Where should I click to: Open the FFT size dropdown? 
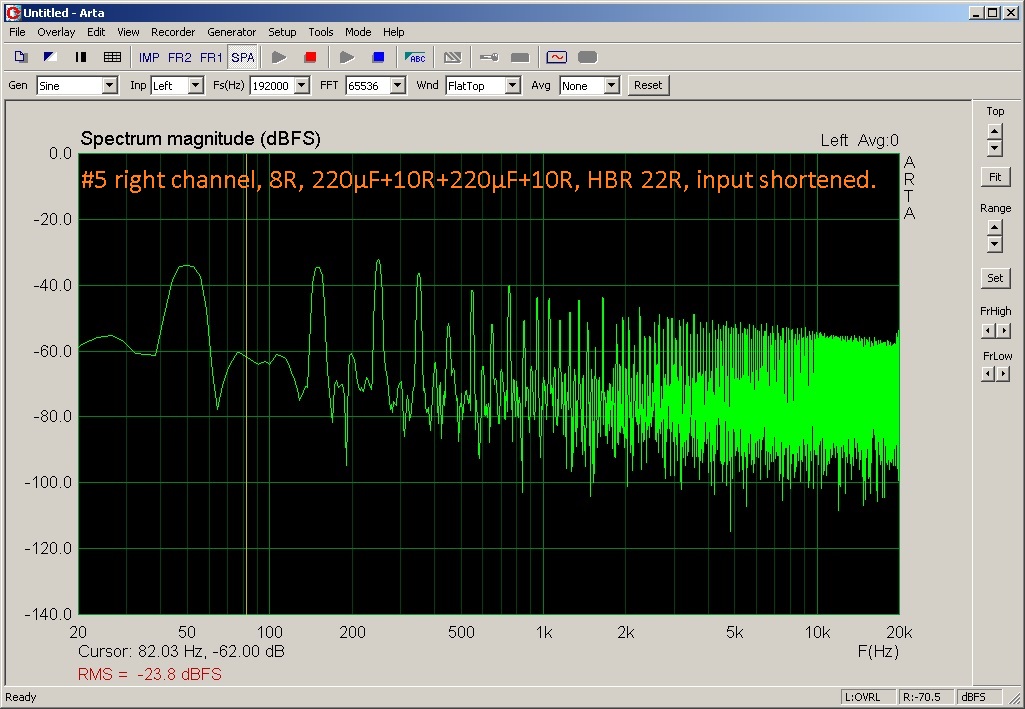coord(397,86)
